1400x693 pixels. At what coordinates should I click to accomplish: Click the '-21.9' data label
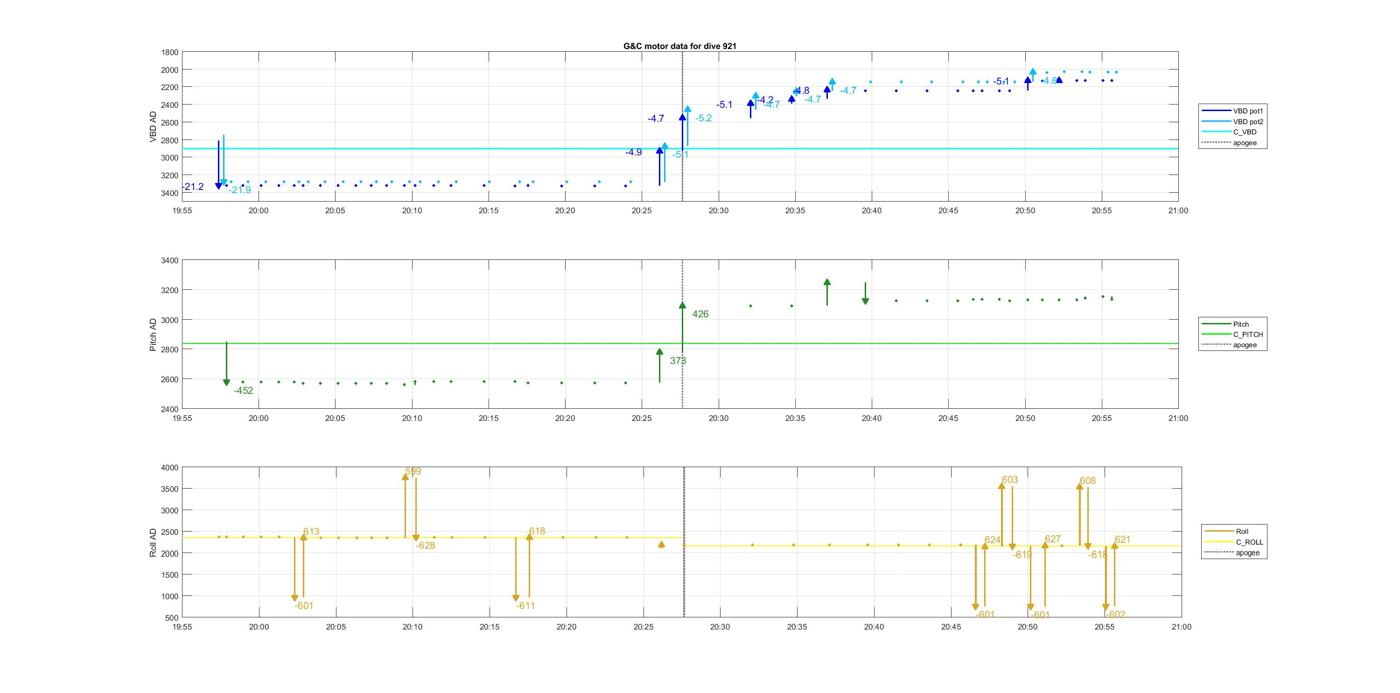240,190
